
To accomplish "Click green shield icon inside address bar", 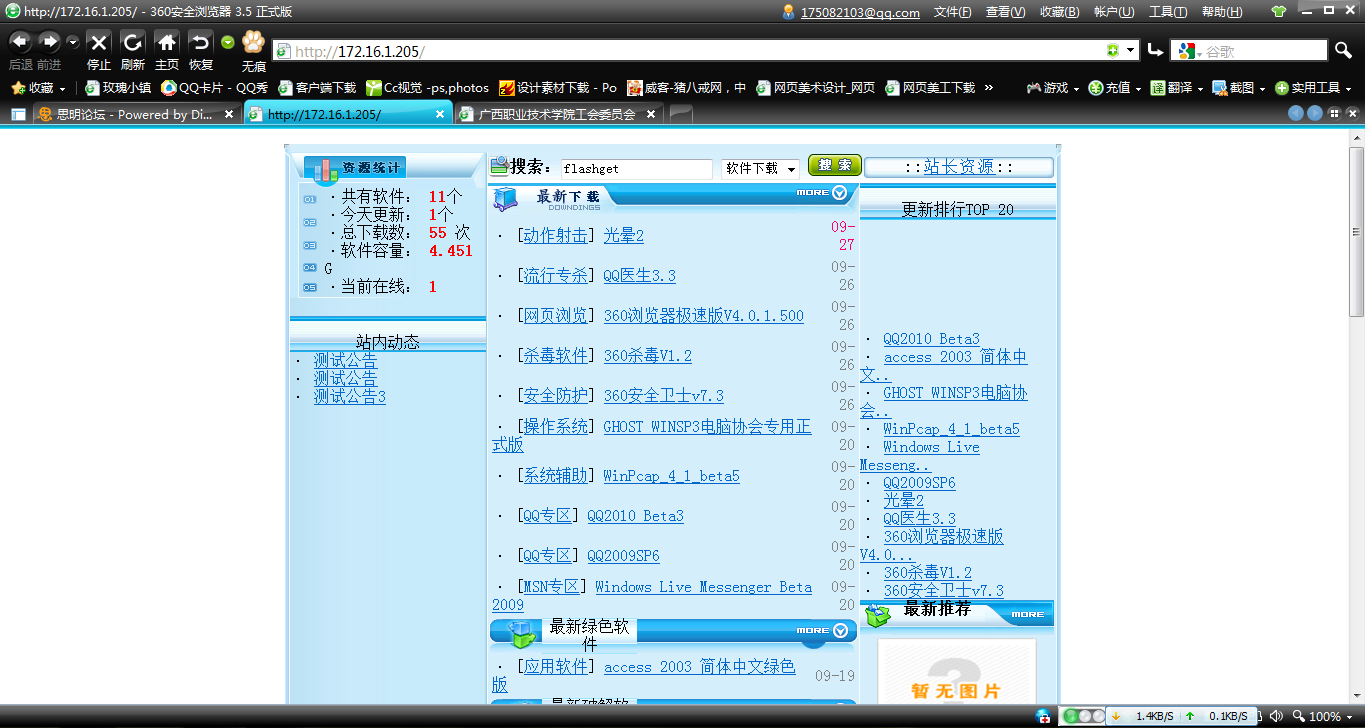I will 1113,50.
